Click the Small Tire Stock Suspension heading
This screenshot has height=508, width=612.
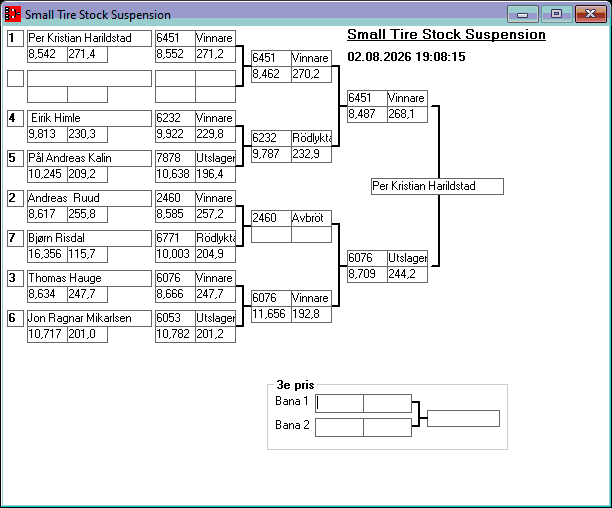(447, 35)
